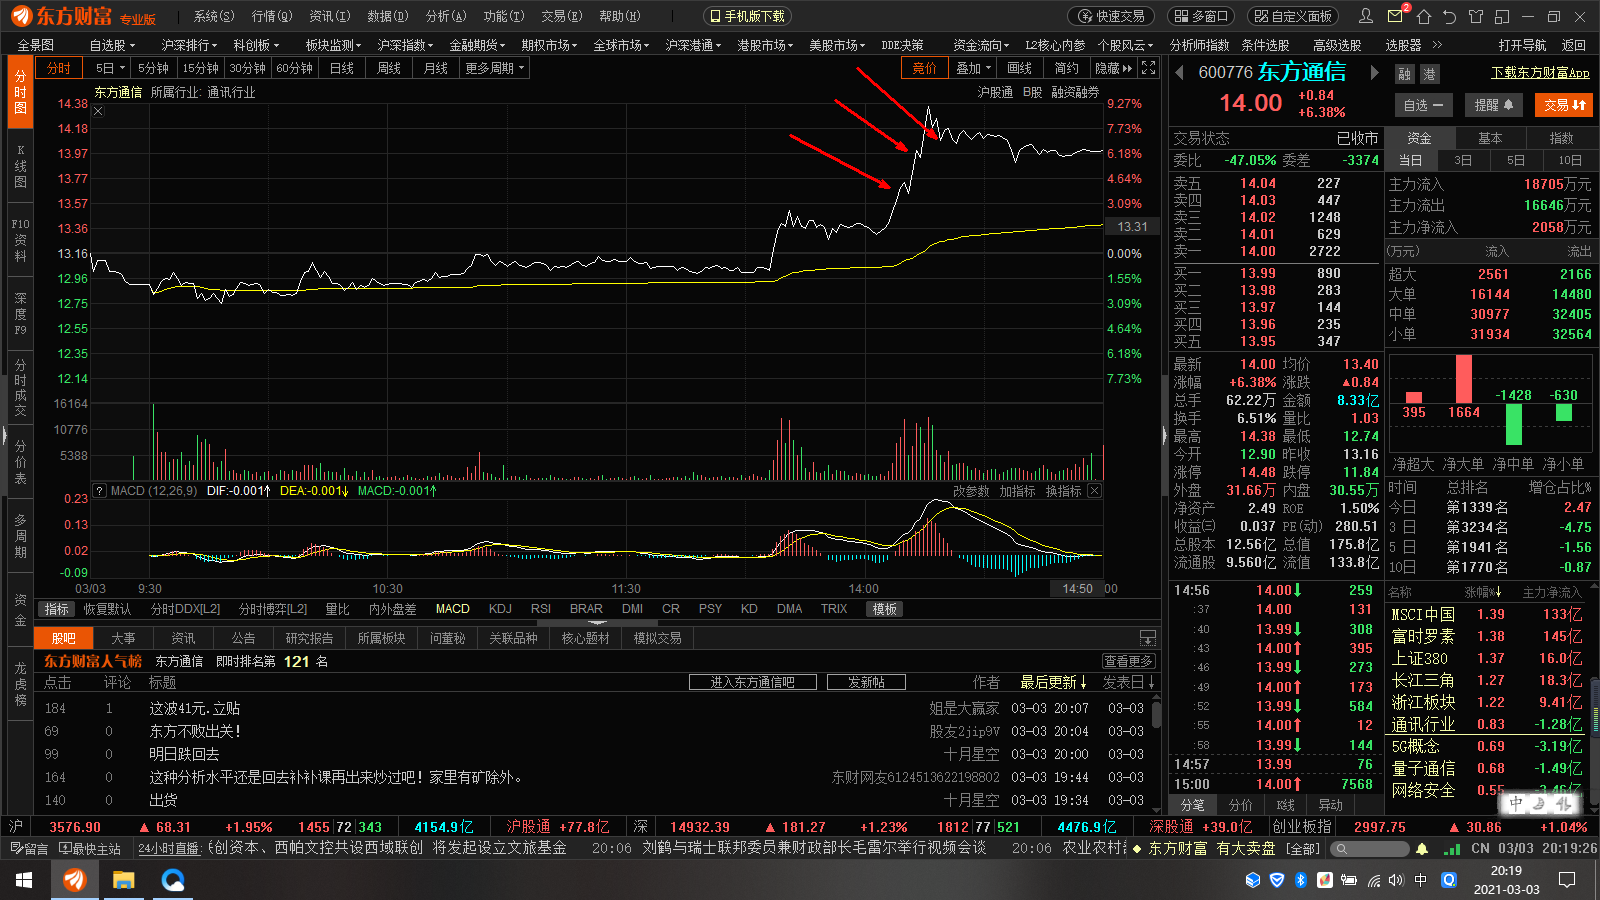Click the yellow alert bell in status bar
This screenshot has width=1600, height=900.
tap(1422, 849)
